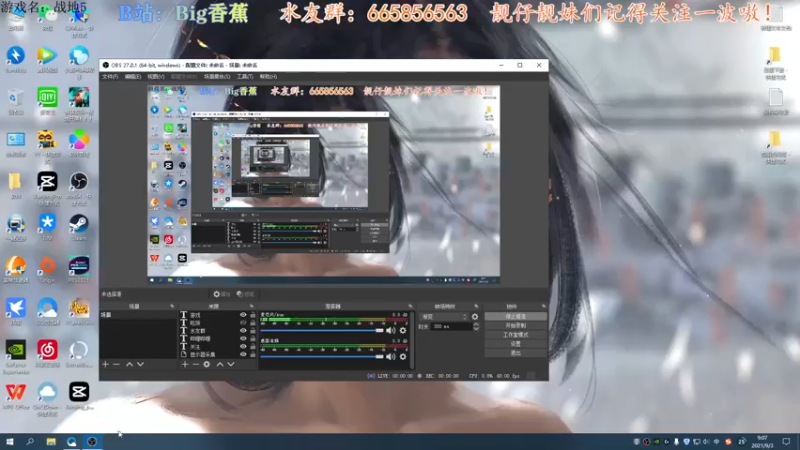Open transition properties gear in 转场特效 panel

(475, 317)
